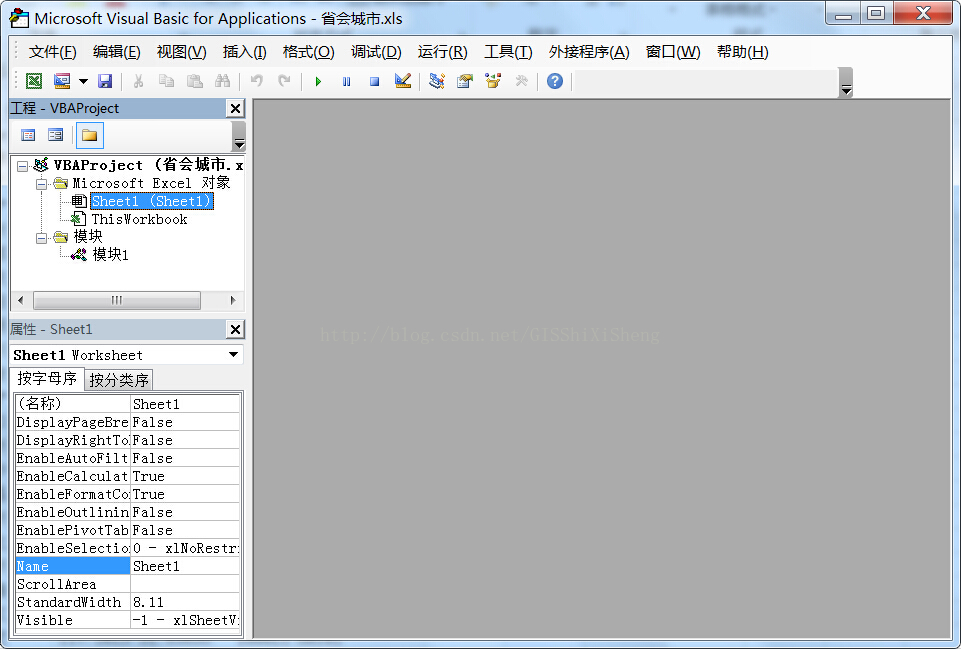Click the Redo arrow icon
This screenshot has width=961, height=649.
point(284,81)
